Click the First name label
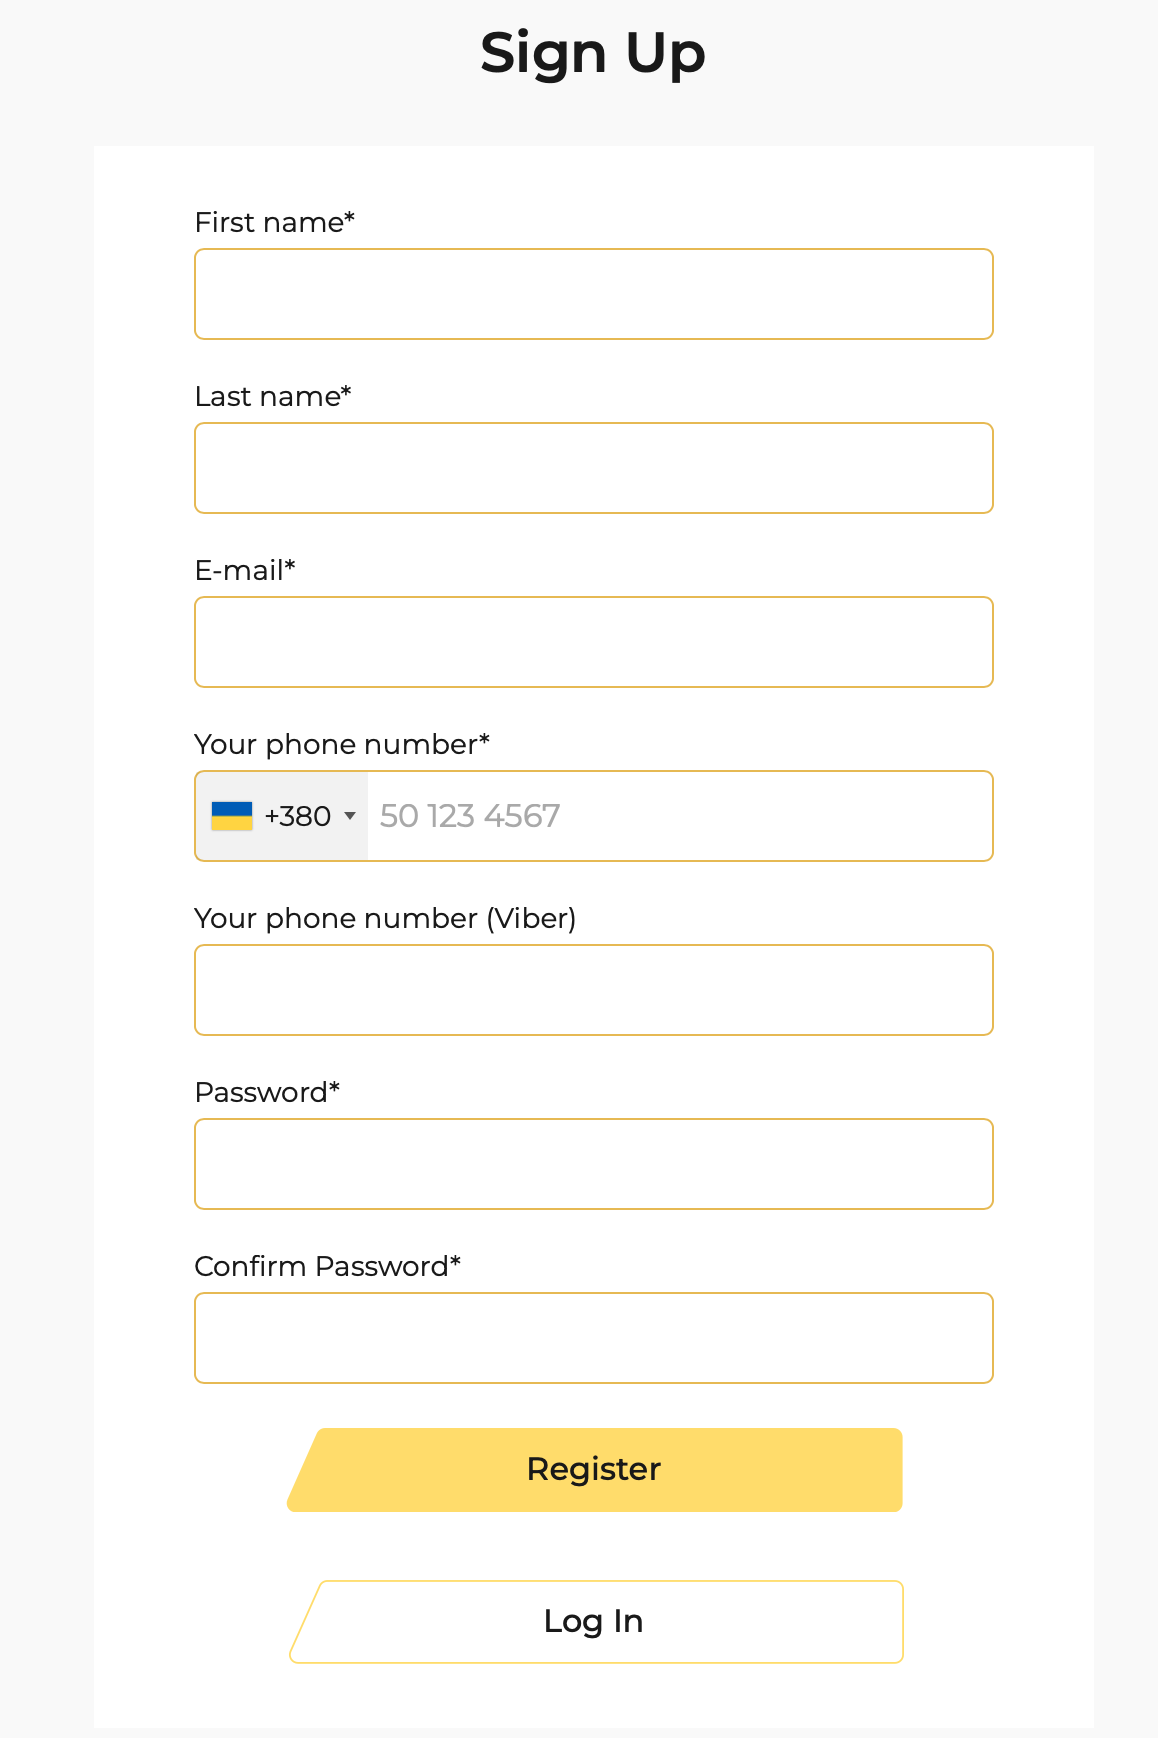Screen dimensions: 1158x1738 click(x=275, y=222)
